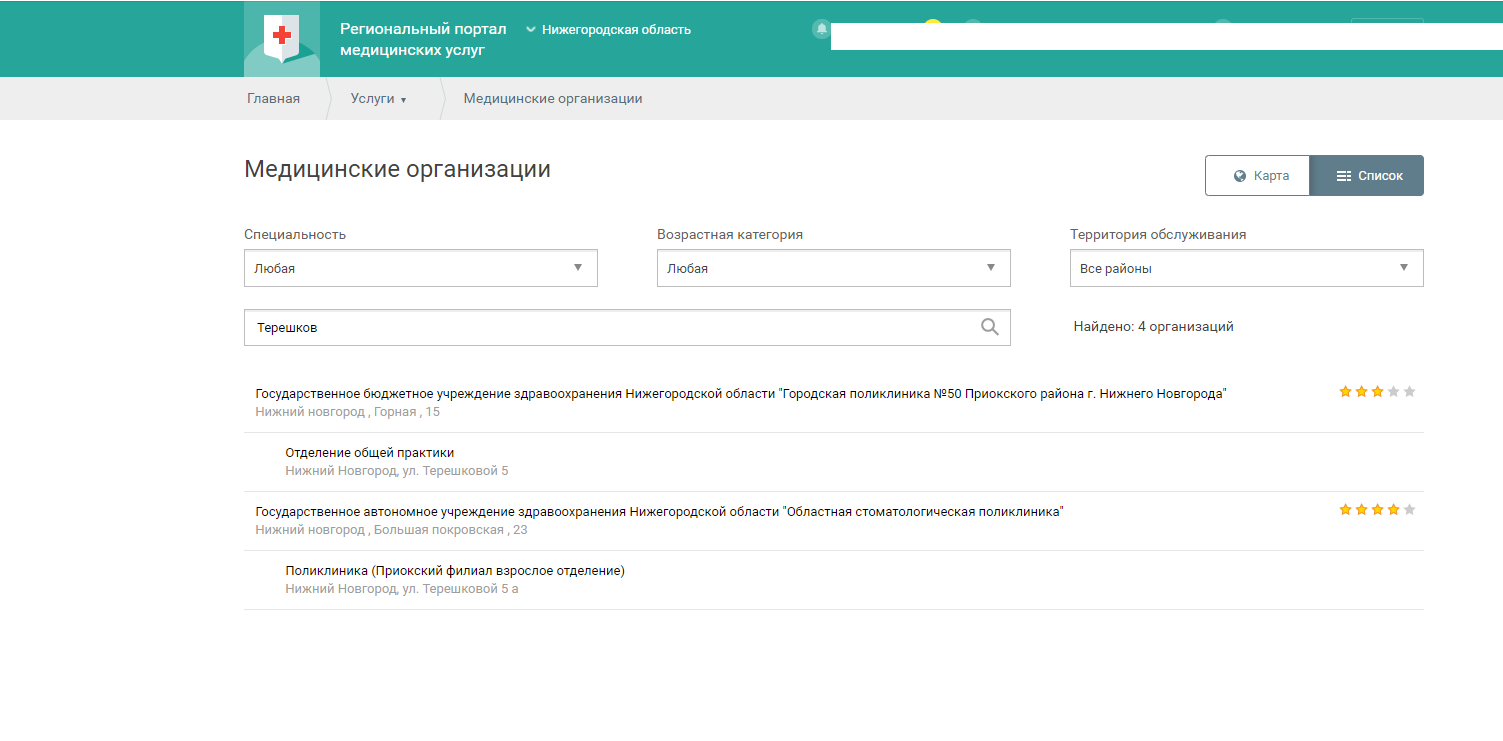Click the star rating of Областная стоматологическая поликлиника

coord(1377,510)
